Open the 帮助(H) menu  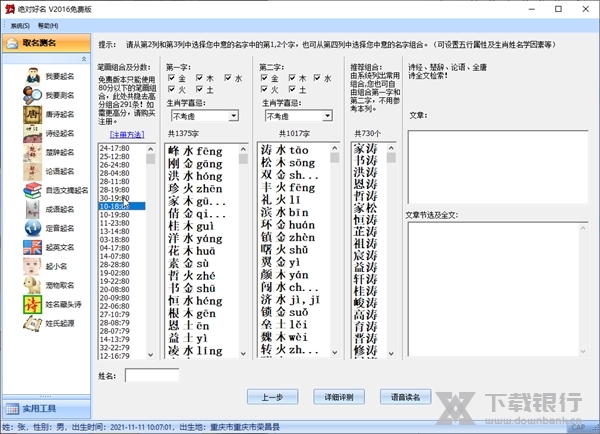(x=48, y=26)
